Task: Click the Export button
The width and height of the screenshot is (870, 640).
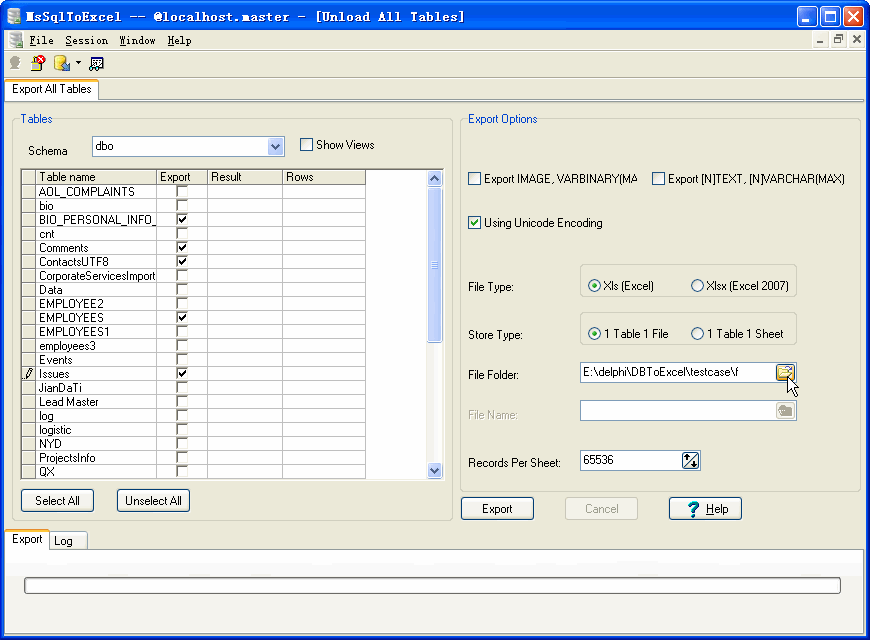Action: pyautogui.click(x=497, y=509)
